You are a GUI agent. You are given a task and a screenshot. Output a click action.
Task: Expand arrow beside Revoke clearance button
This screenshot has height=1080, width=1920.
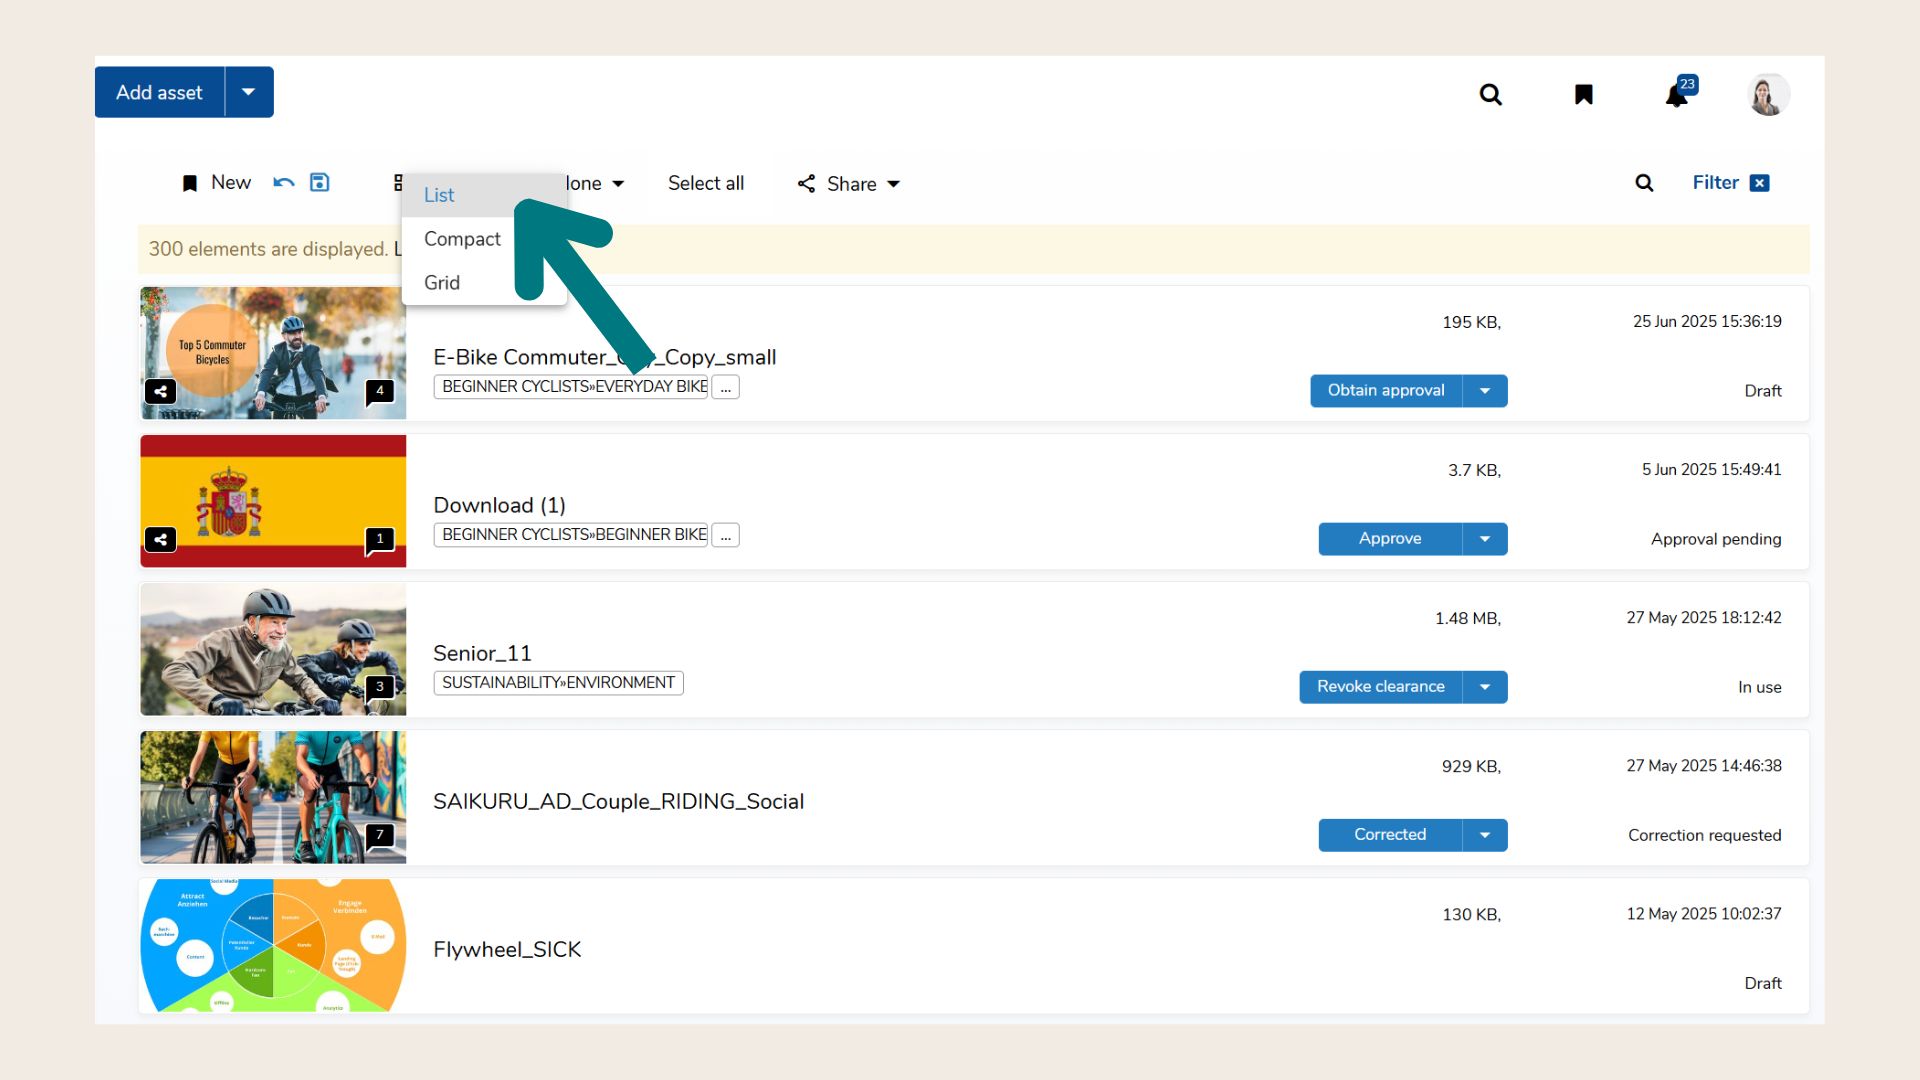1485,687
